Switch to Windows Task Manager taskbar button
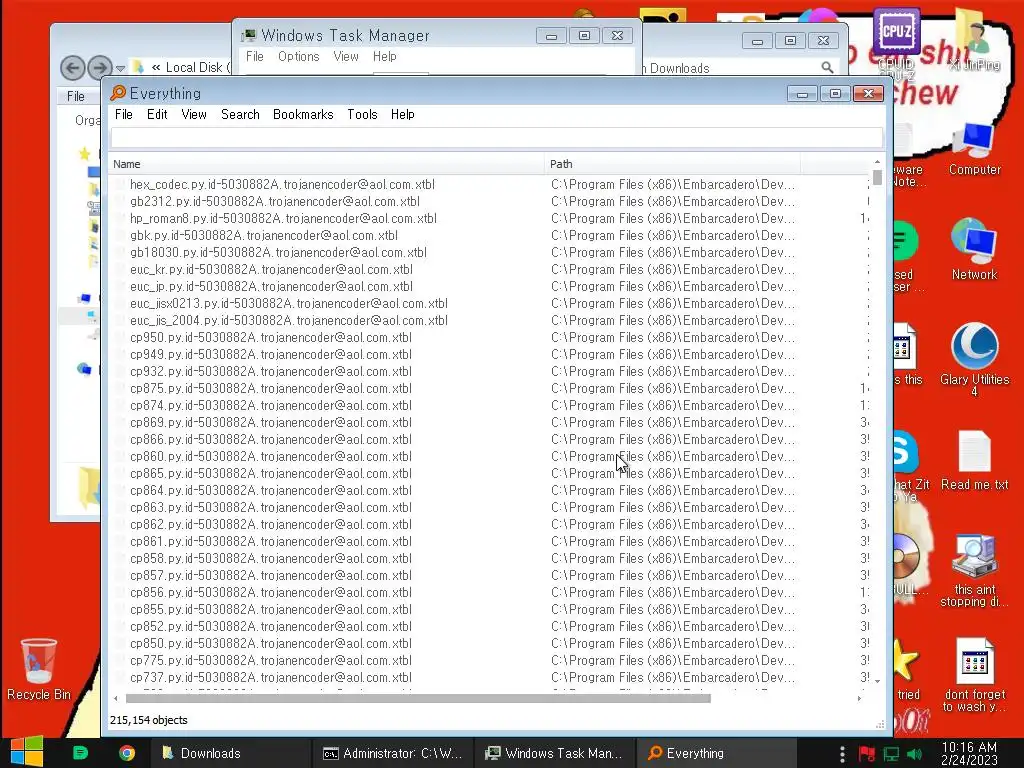This screenshot has width=1024, height=768. (x=554, y=753)
